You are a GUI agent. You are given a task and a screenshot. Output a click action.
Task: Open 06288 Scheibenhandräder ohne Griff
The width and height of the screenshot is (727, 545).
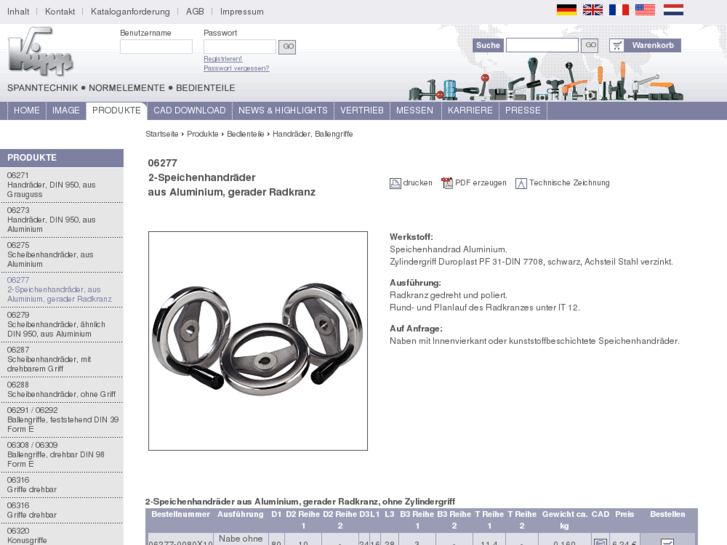(62, 390)
